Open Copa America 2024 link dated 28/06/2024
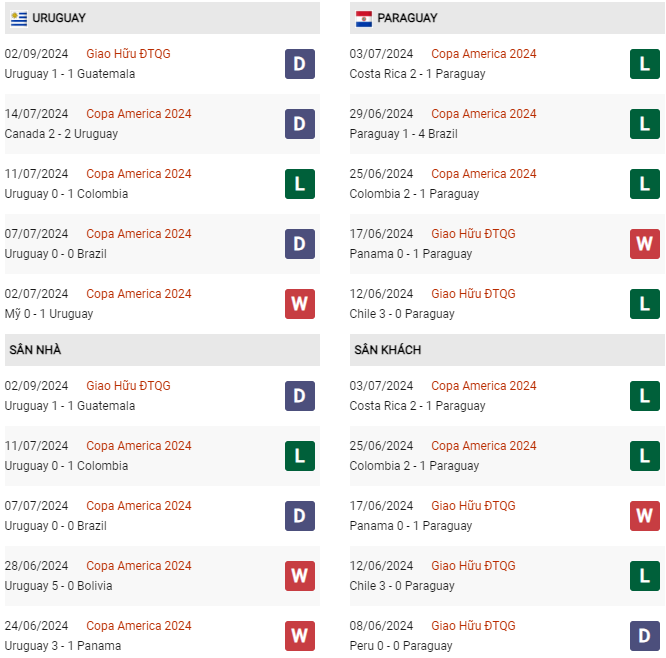Image resolution: width=666 pixels, height=658 pixels. click(139, 566)
